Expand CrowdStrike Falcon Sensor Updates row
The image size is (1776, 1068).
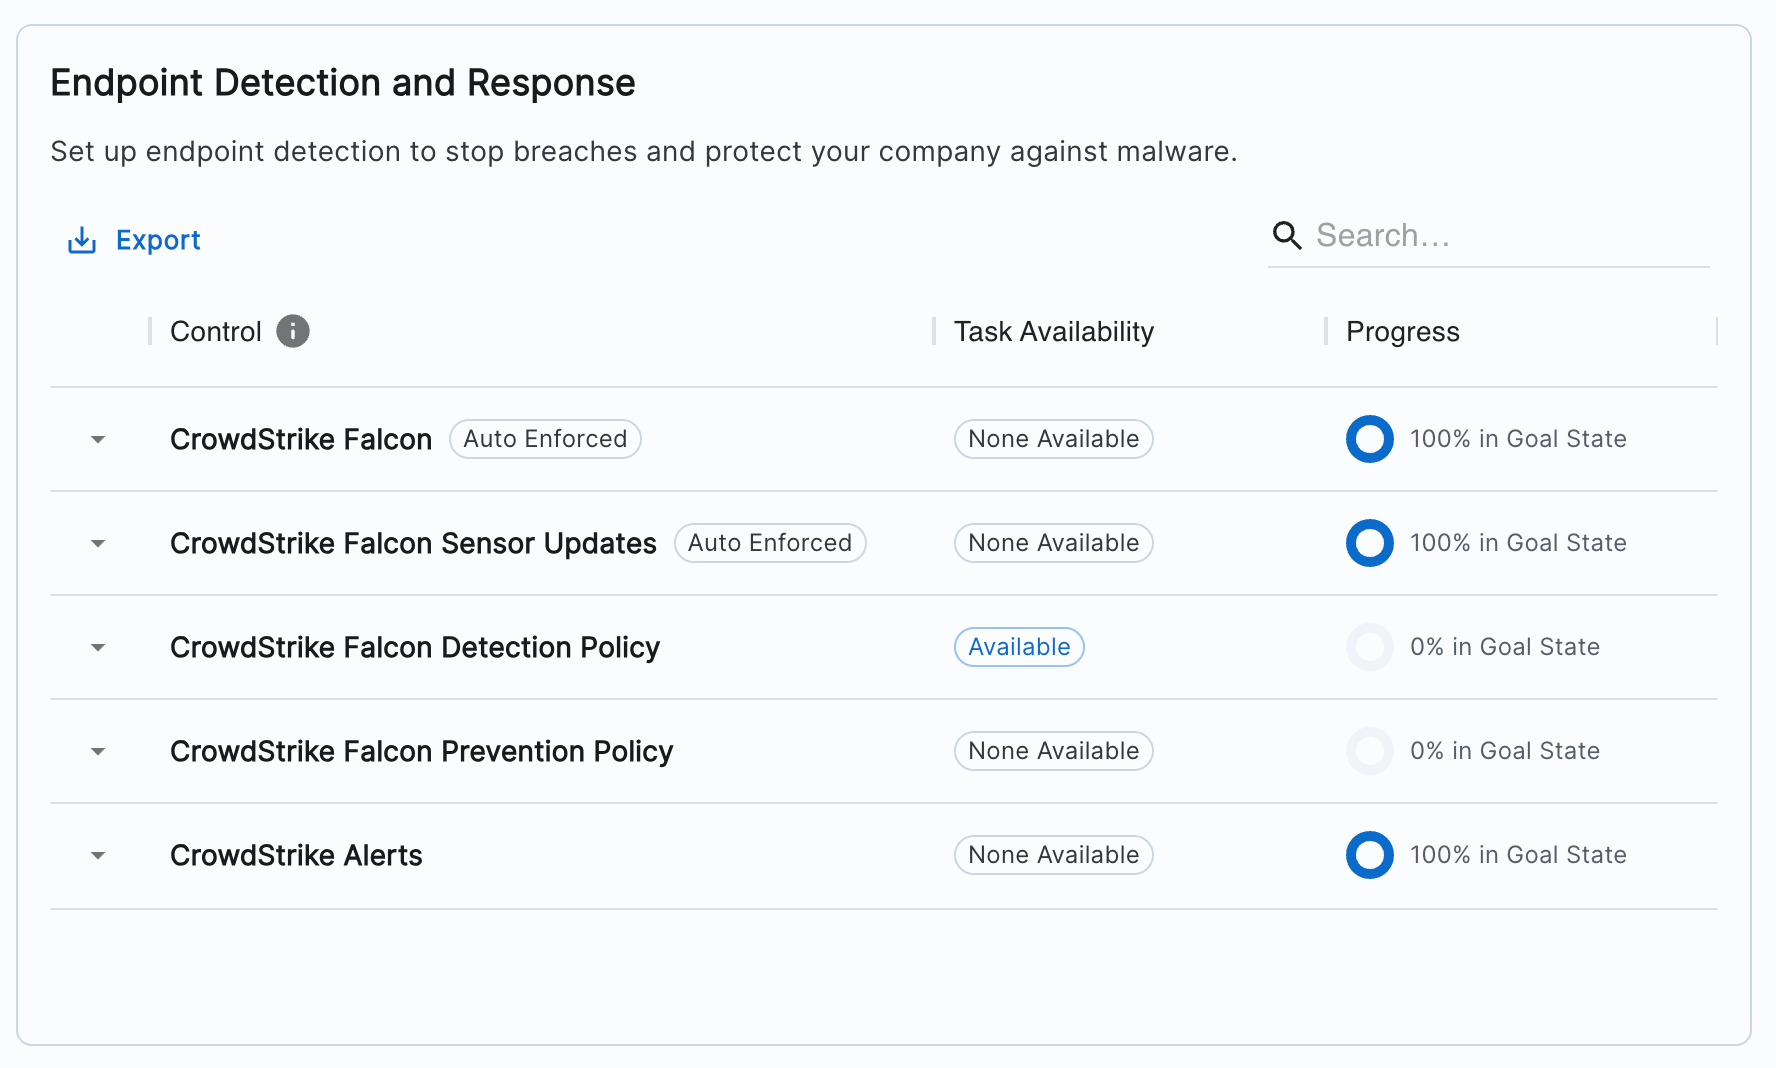98,544
